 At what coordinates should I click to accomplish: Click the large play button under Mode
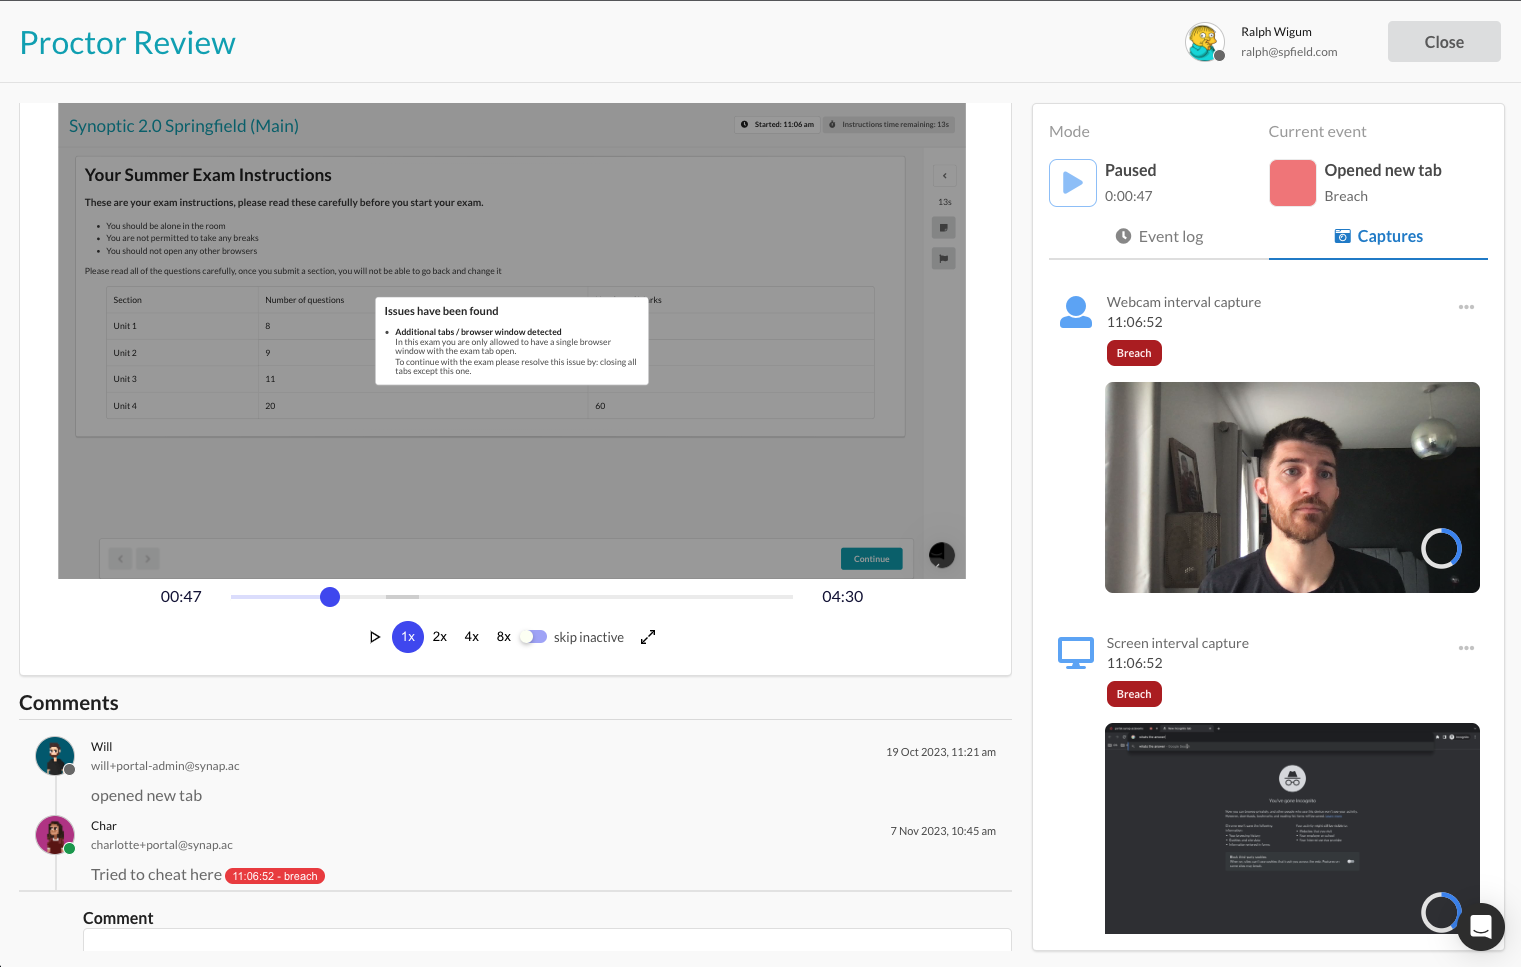(1072, 183)
